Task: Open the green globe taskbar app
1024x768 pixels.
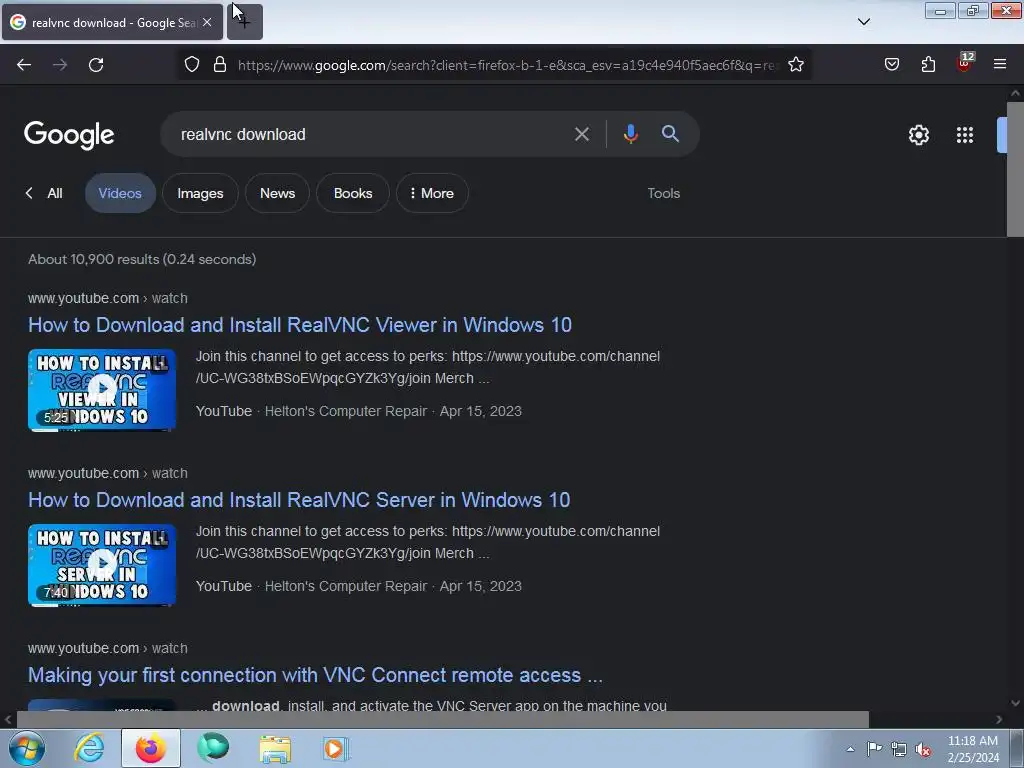Action: 213,748
